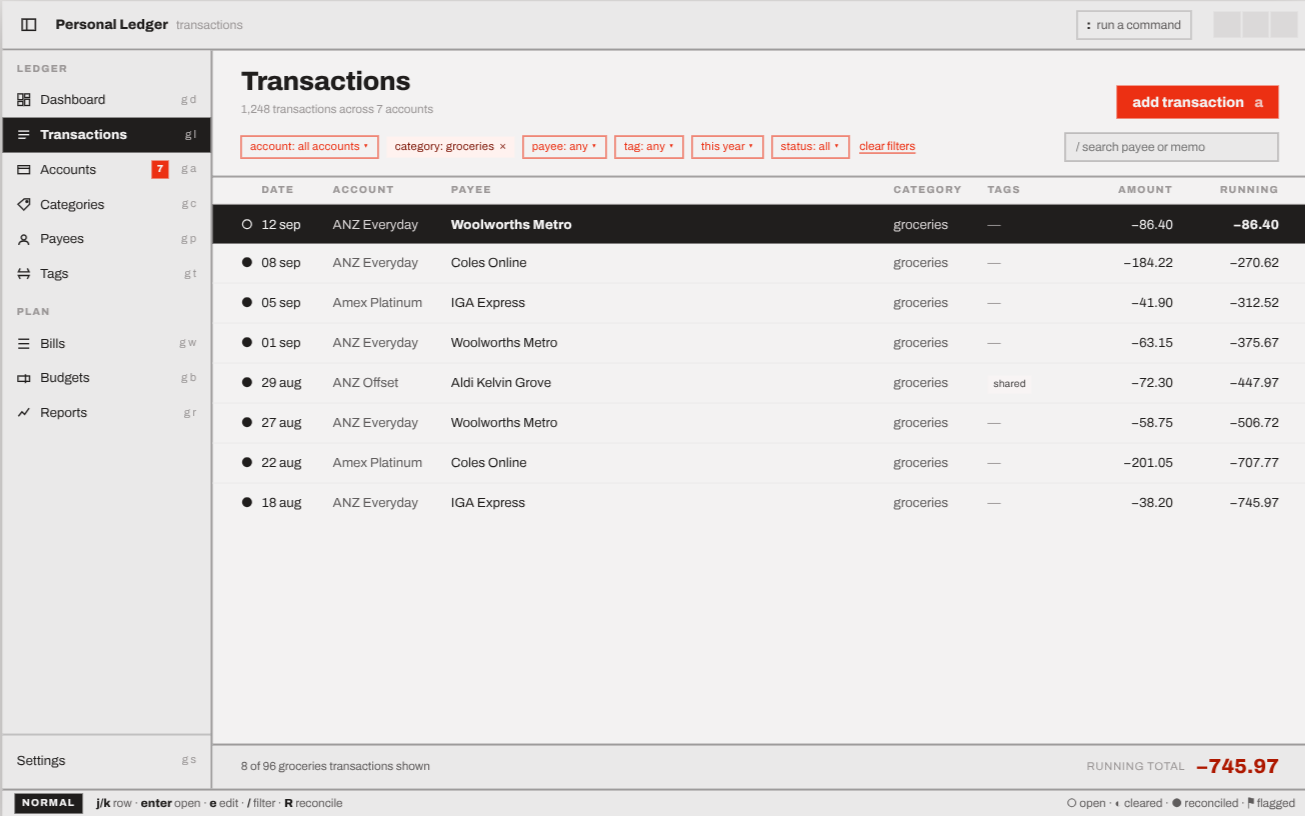Click the Reports chart icon

pyautogui.click(x=24, y=412)
